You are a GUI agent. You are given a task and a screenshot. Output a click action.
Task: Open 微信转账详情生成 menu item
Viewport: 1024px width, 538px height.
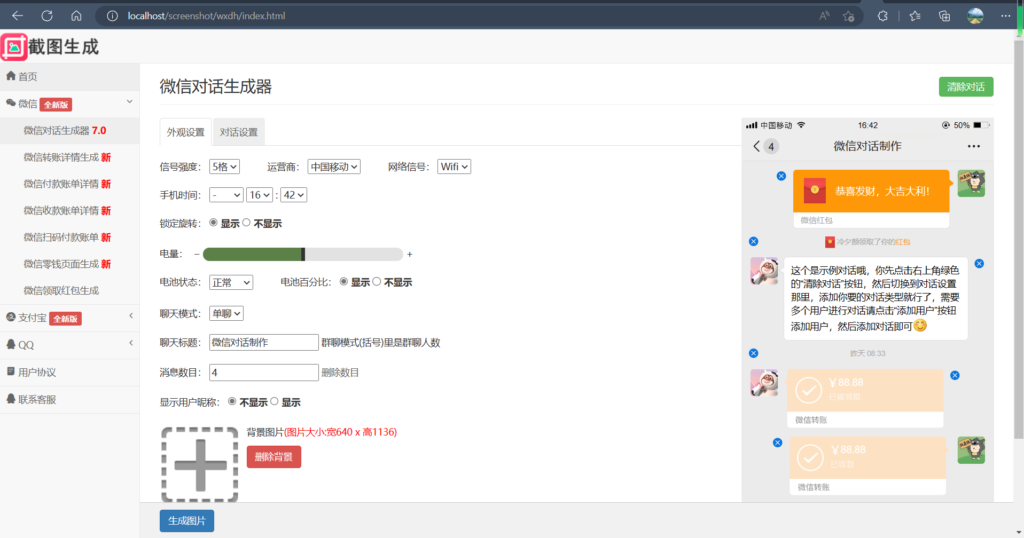[x=70, y=157]
